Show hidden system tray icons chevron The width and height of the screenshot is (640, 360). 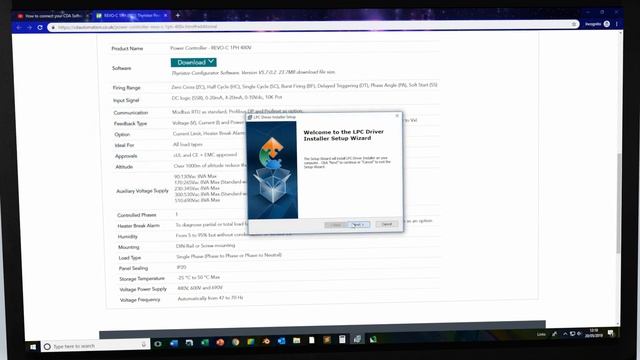click(x=565, y=334)
